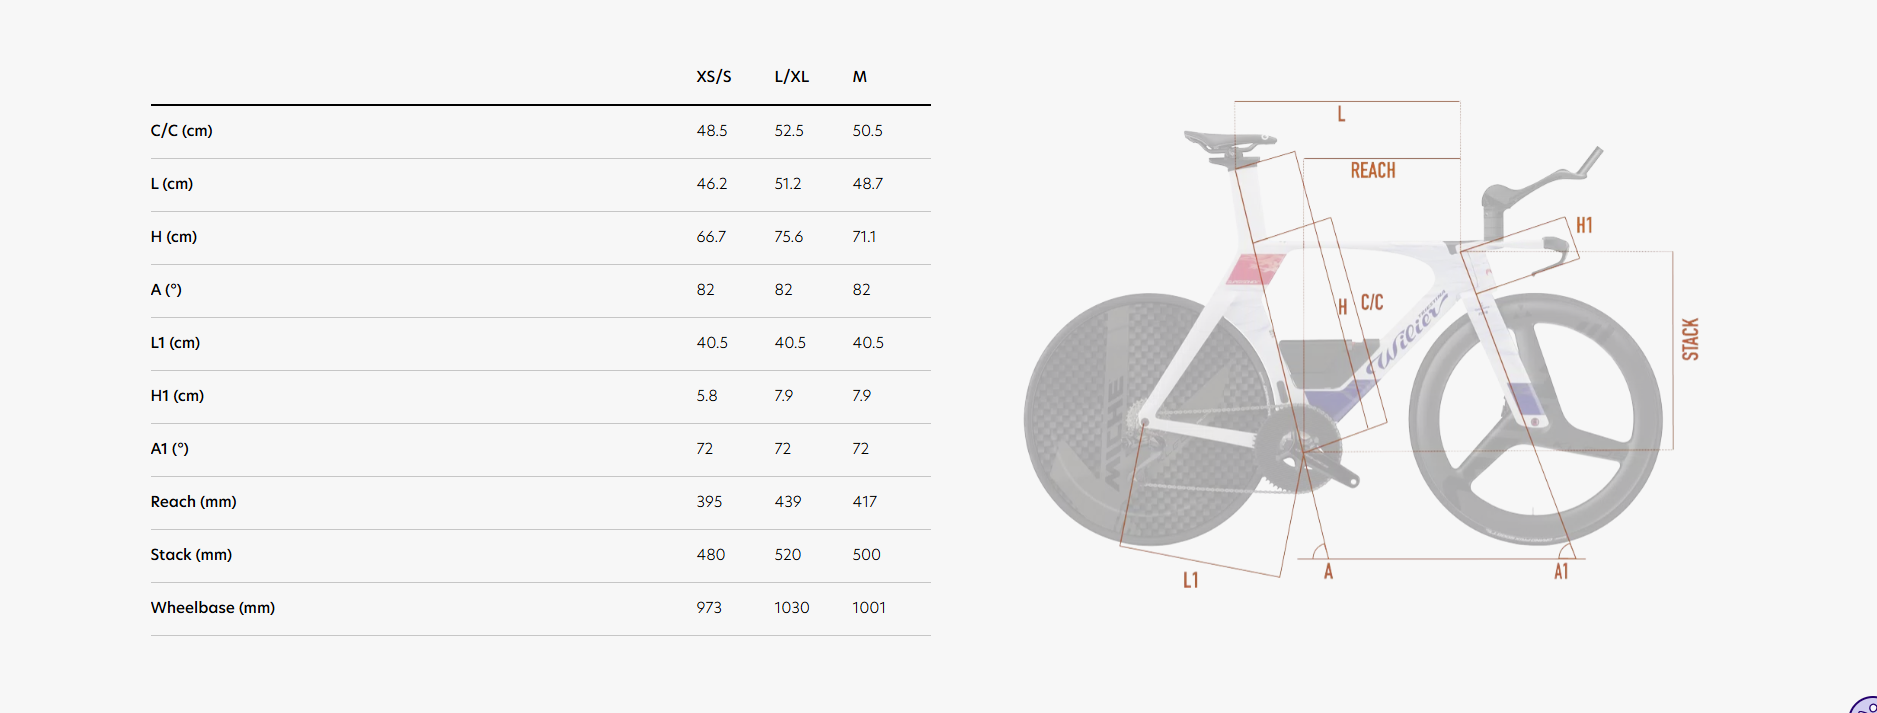Click the 439 reach value
1877x713 pixels.
point(788,502)
